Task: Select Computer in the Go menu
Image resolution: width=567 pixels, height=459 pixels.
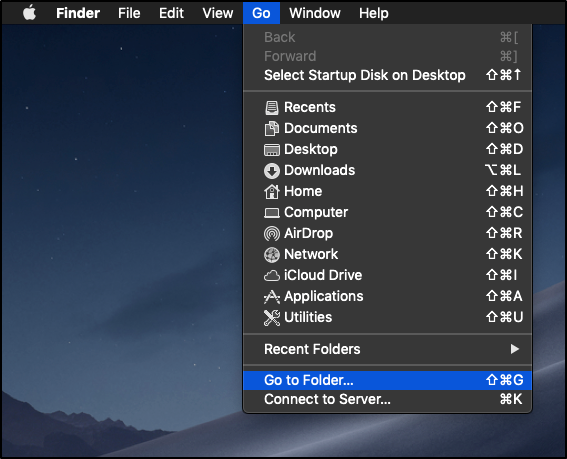Action: point(387,212)
